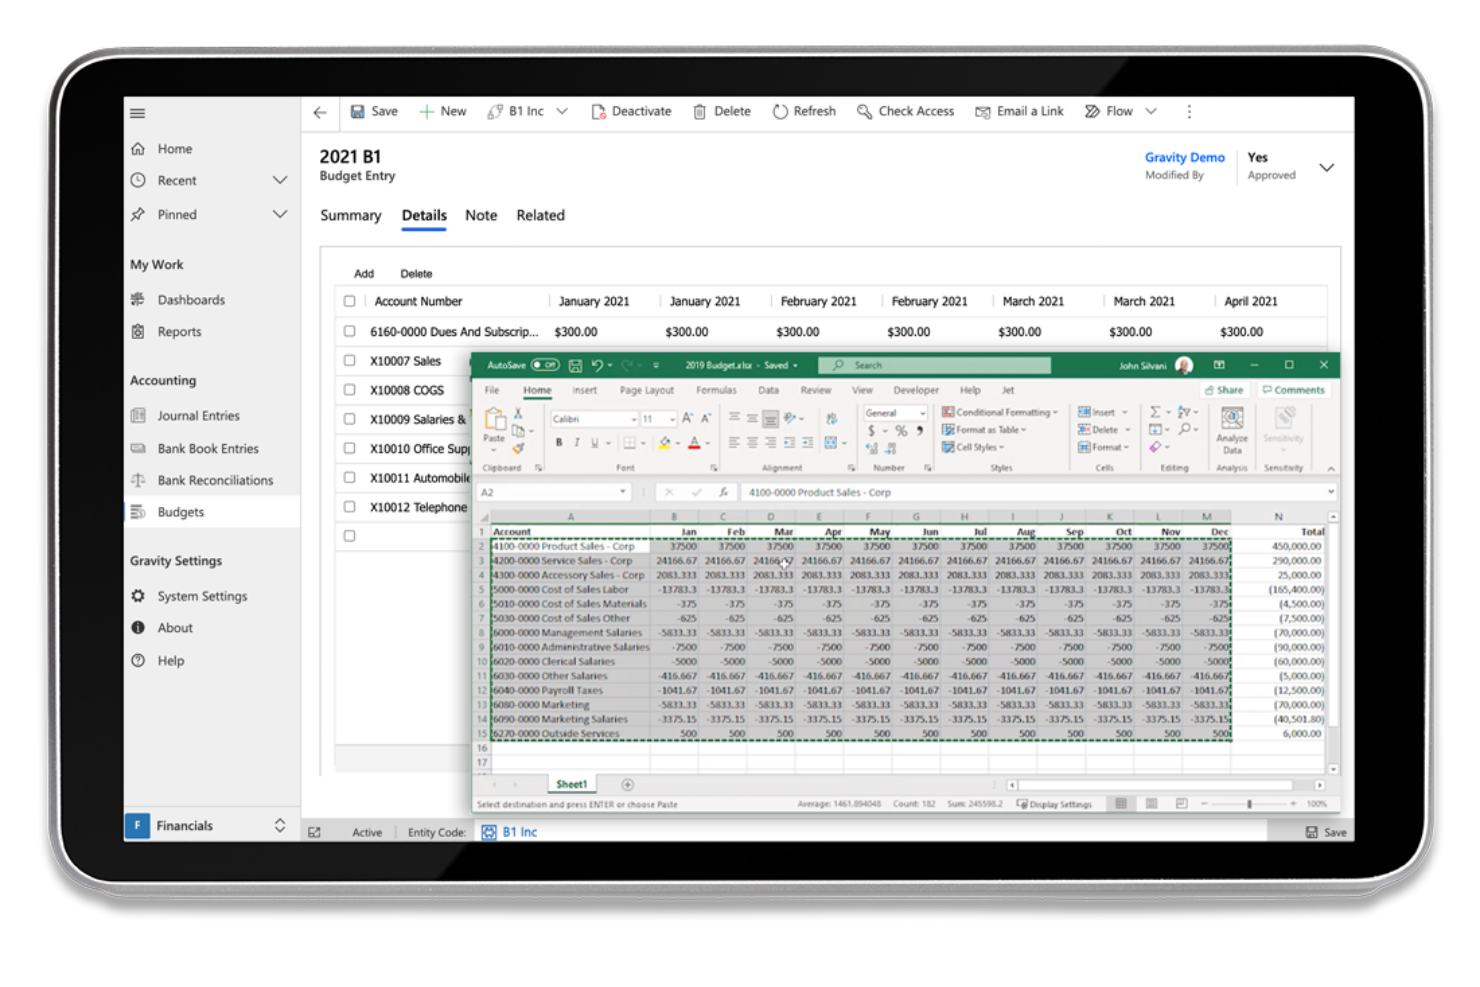Check the X10007 Sales row checkbox
The height and width of the screenshot is (987, 1480).
[349, 361]
